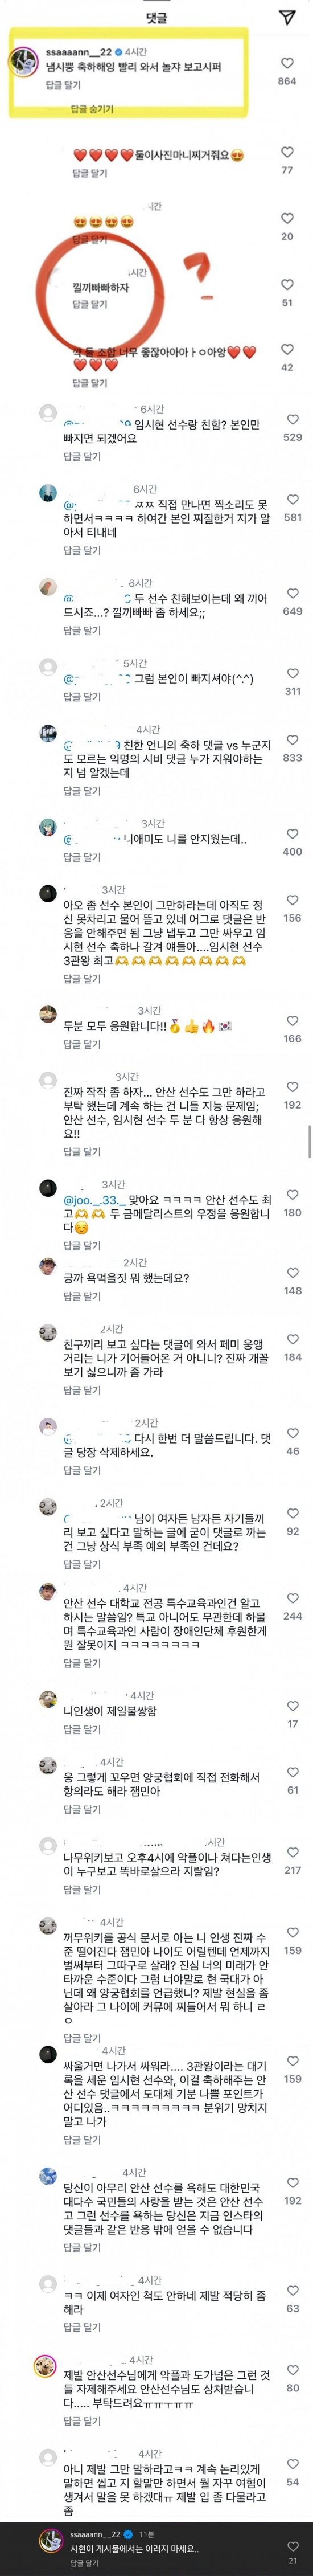Tap heart icon with 21 likes at bottom
This screenshot has height=2576, width=313.
pos(293,2546)
